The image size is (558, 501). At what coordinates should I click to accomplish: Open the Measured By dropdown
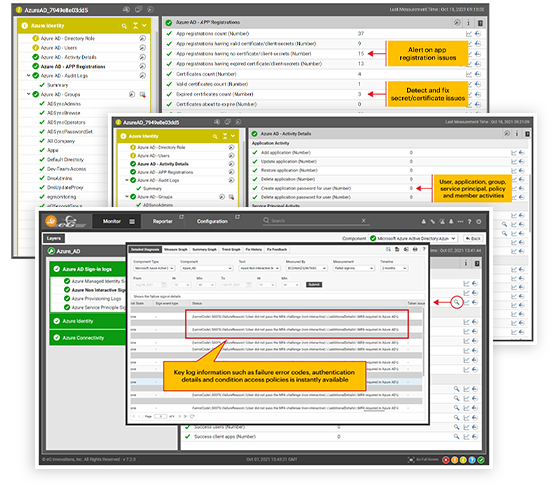click(307, 268)
